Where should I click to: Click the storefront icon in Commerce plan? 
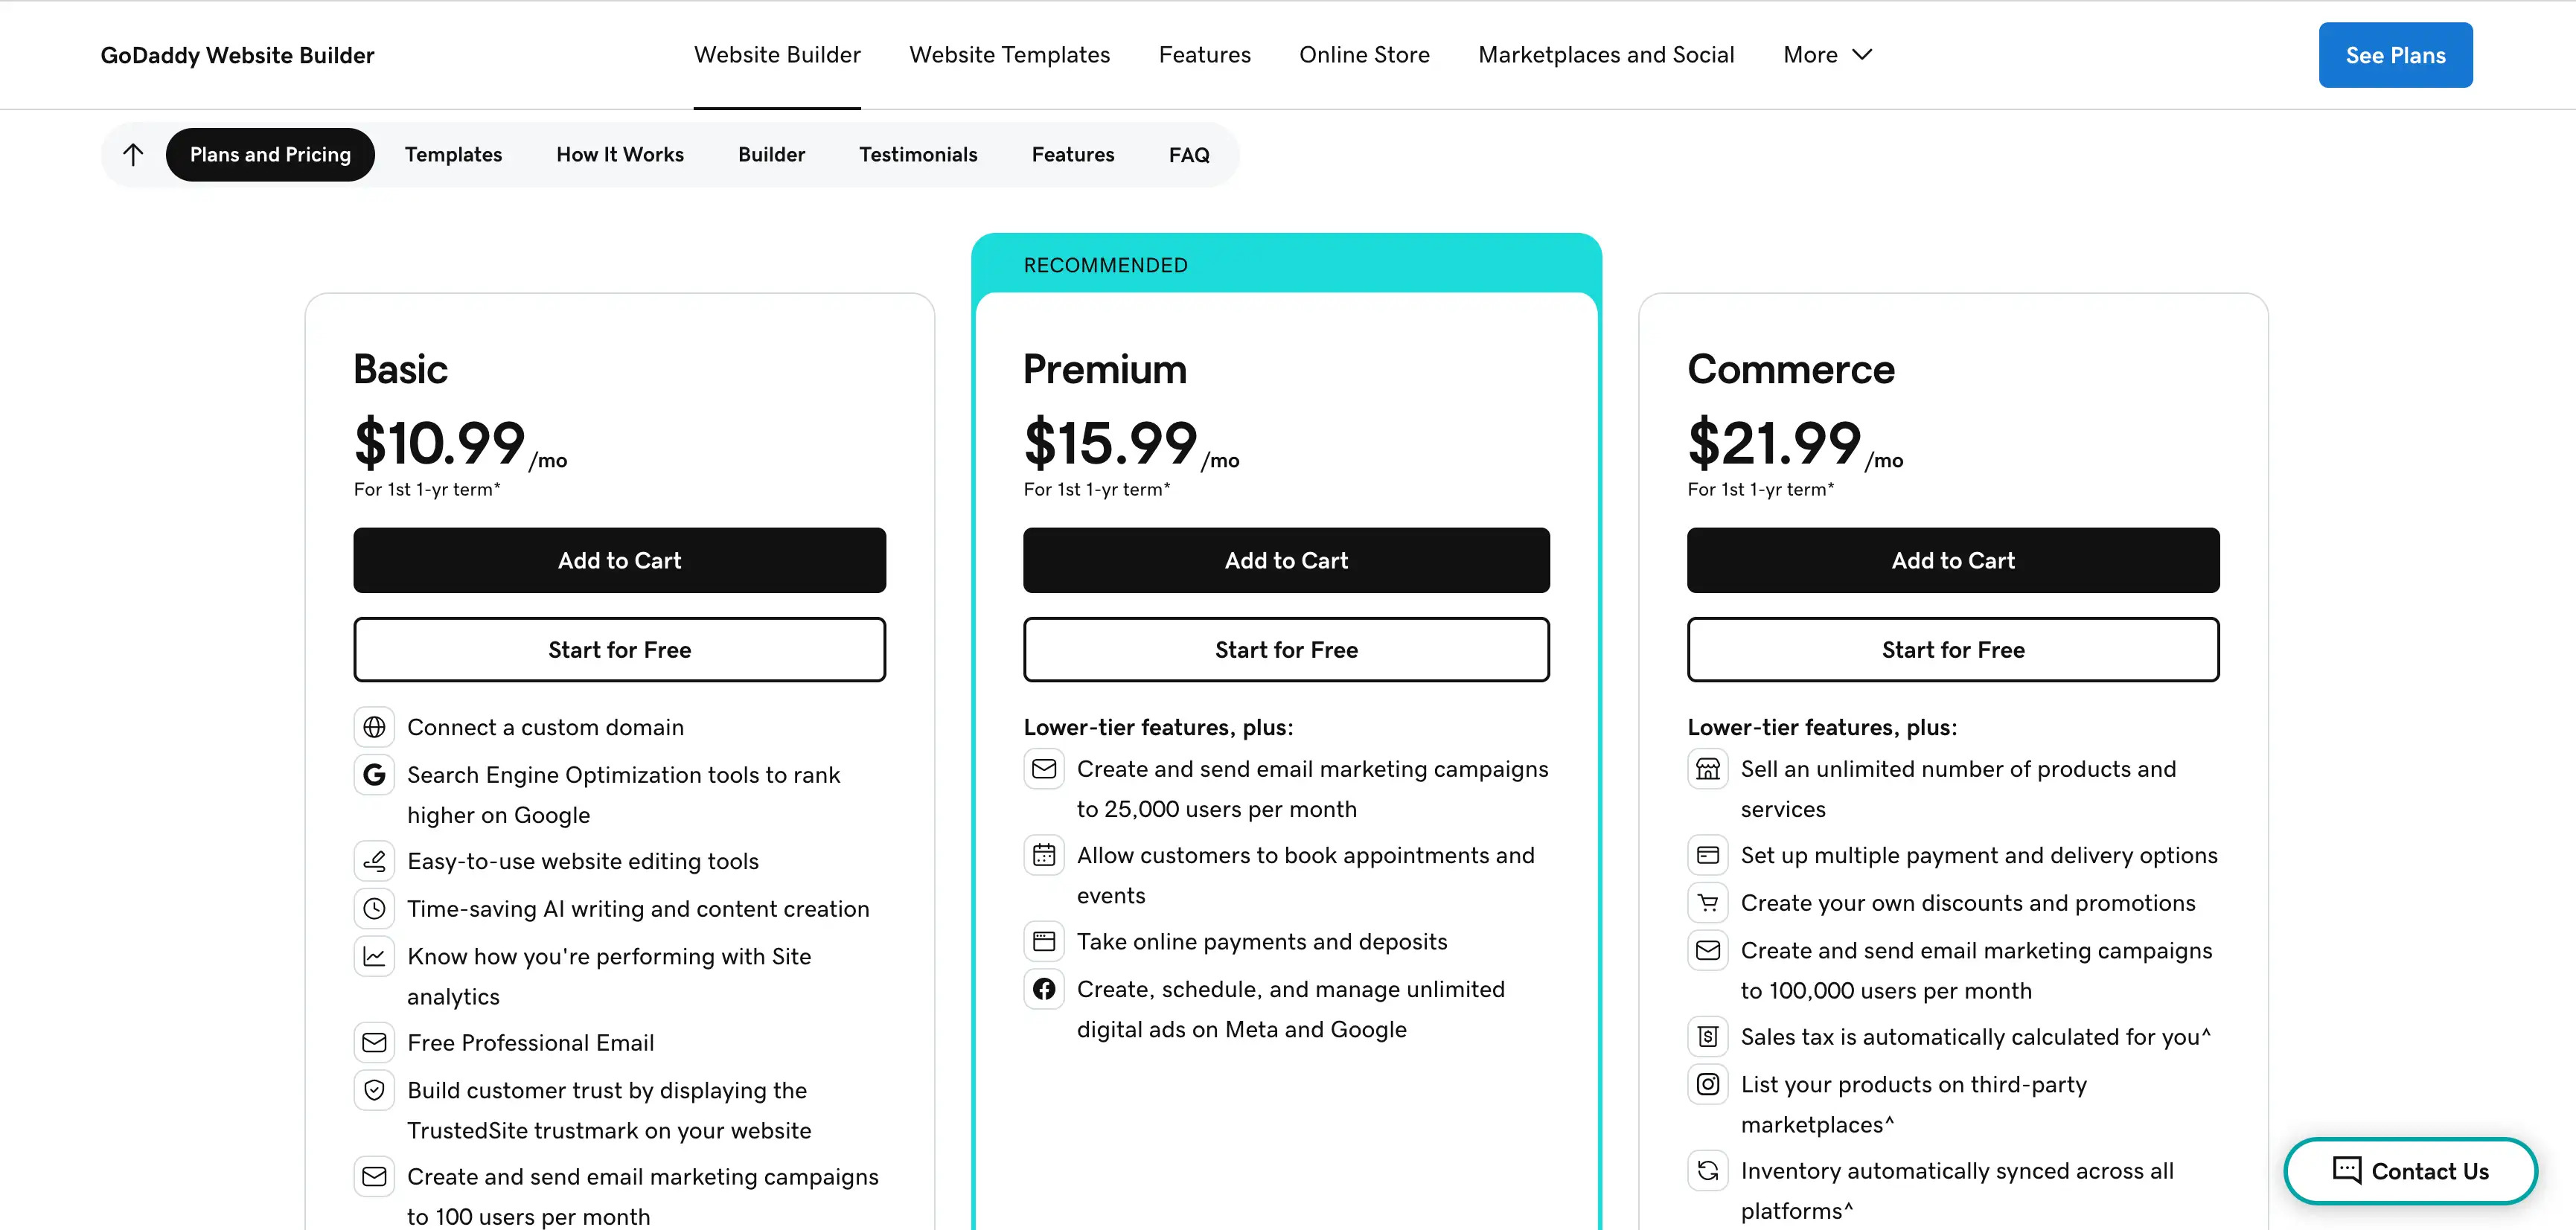[1708, 769]
